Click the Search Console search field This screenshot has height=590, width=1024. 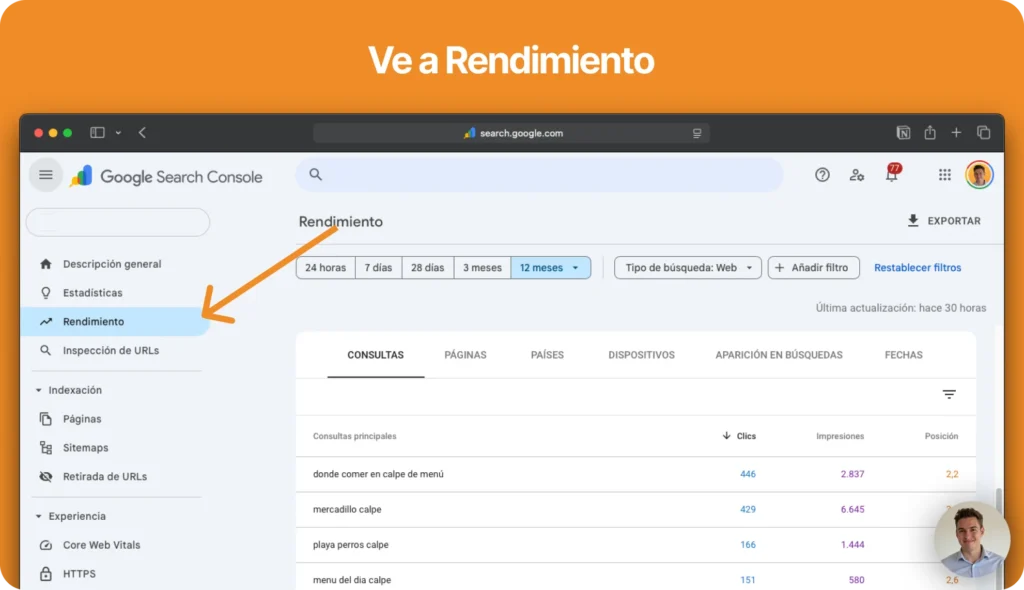pos(540,175)
